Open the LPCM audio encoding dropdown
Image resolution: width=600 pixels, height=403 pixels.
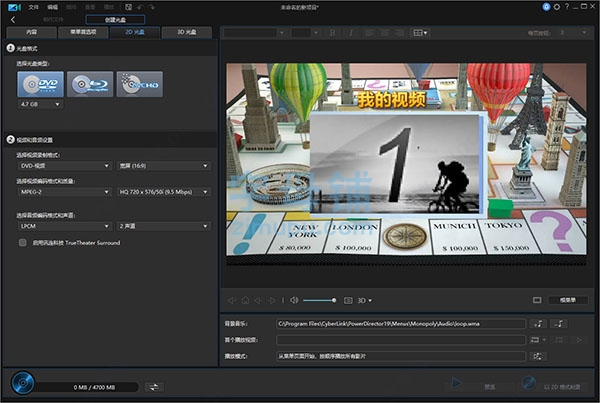pos(65,226)
